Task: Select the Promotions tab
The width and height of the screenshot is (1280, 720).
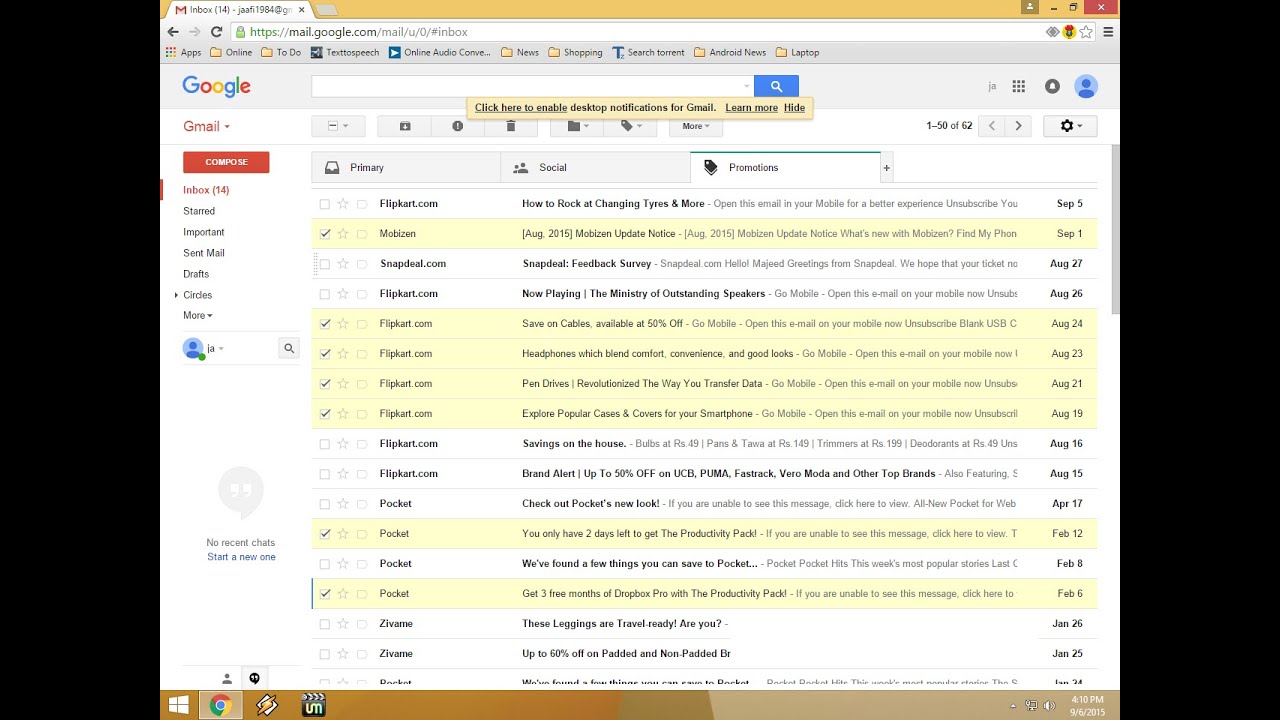Action: coord(785,168)
